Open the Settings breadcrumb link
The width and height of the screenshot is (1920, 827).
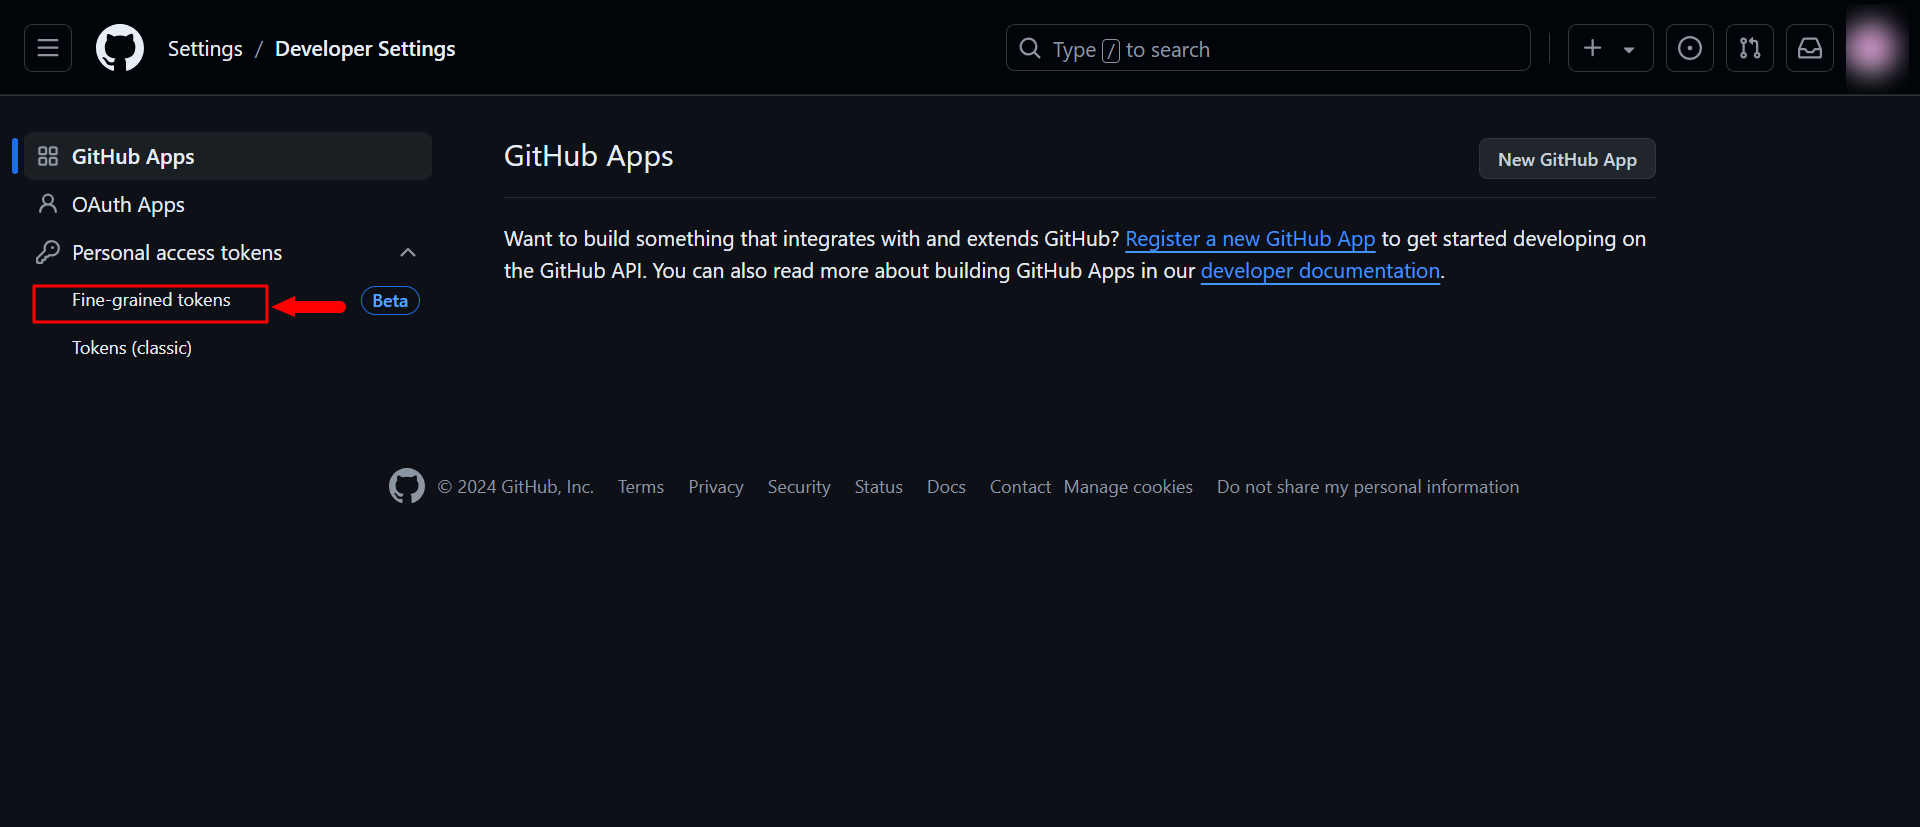point(205,49)
